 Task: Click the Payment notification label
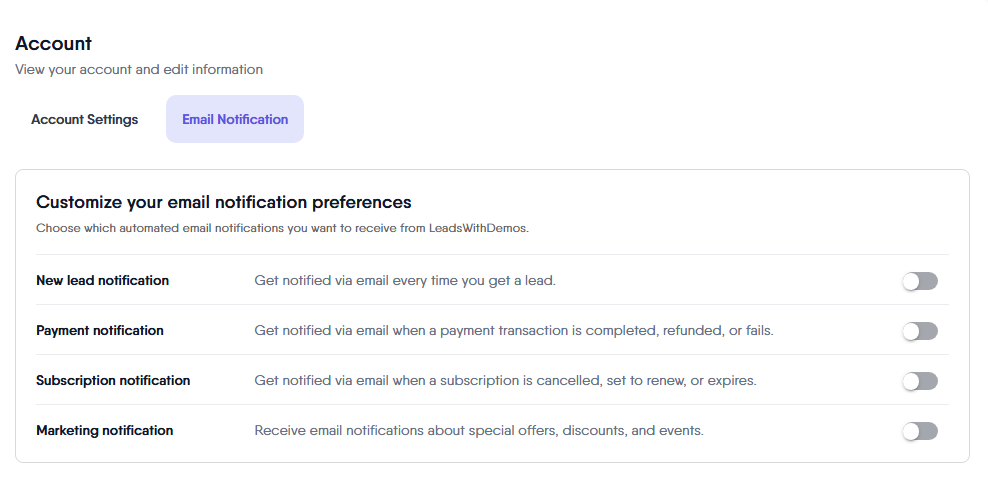point(100,331)
